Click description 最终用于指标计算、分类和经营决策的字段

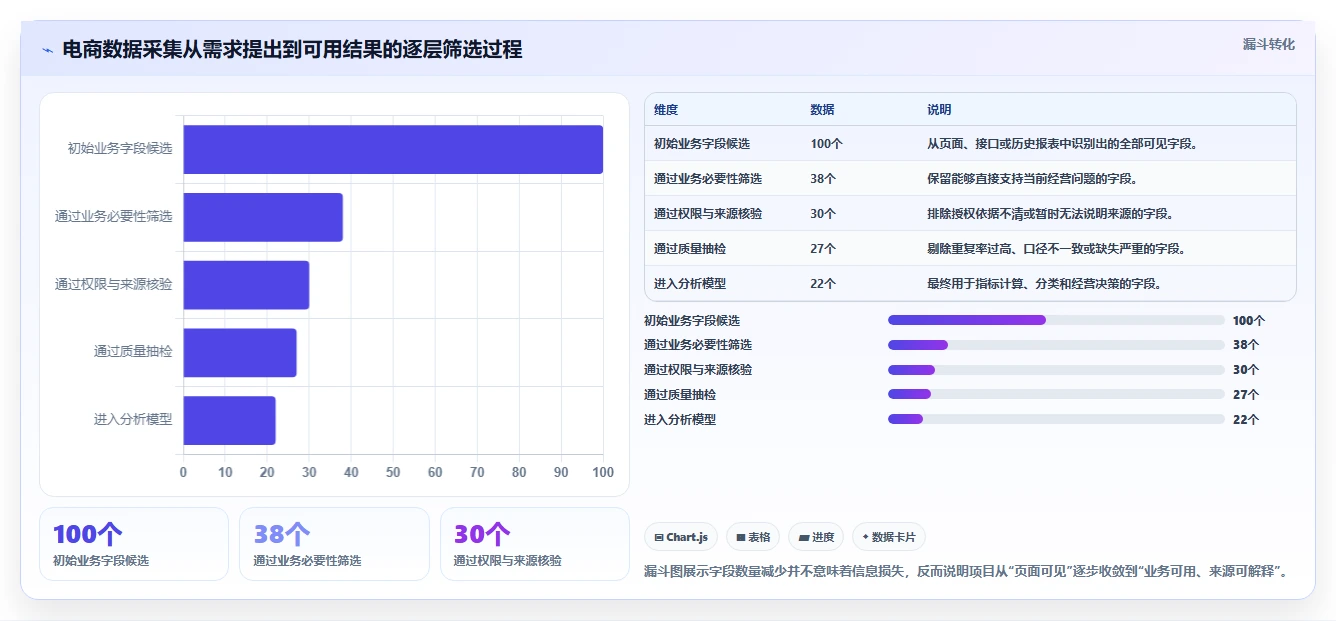(x=1044, y=284)
